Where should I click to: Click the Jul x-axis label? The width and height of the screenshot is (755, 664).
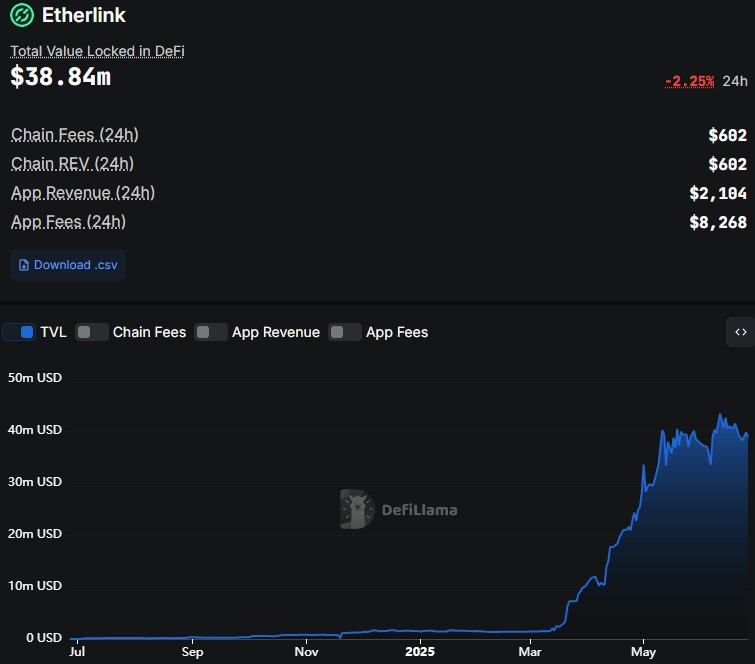point(77,651)
